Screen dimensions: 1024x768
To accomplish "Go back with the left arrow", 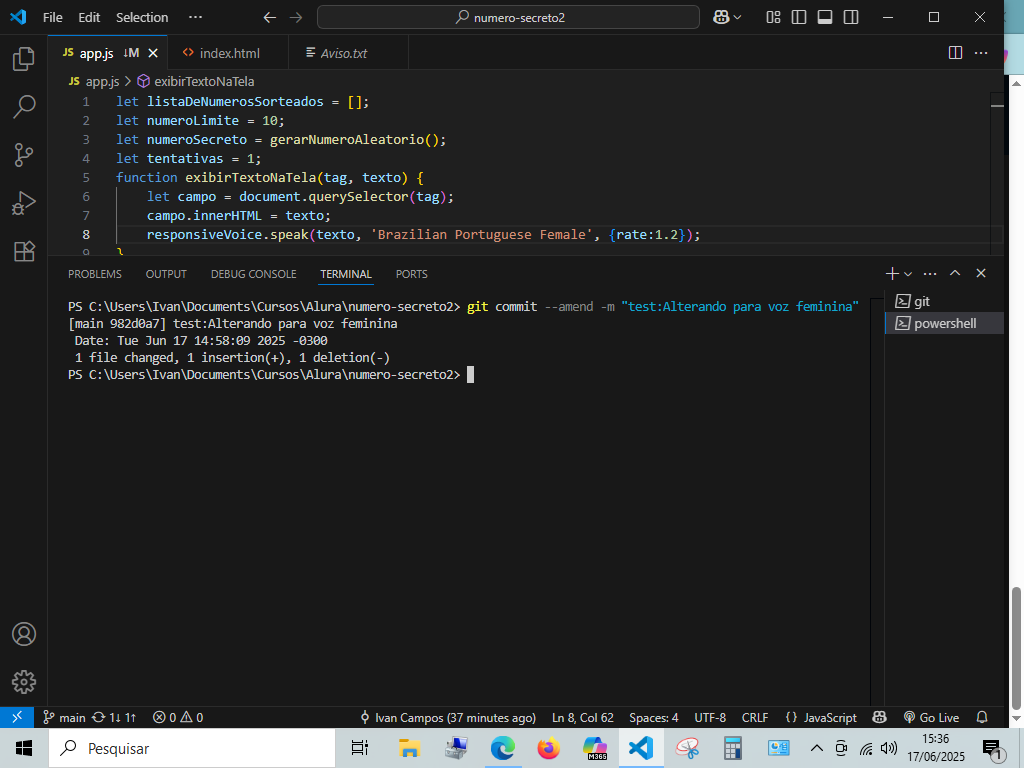I will point(269,18).
